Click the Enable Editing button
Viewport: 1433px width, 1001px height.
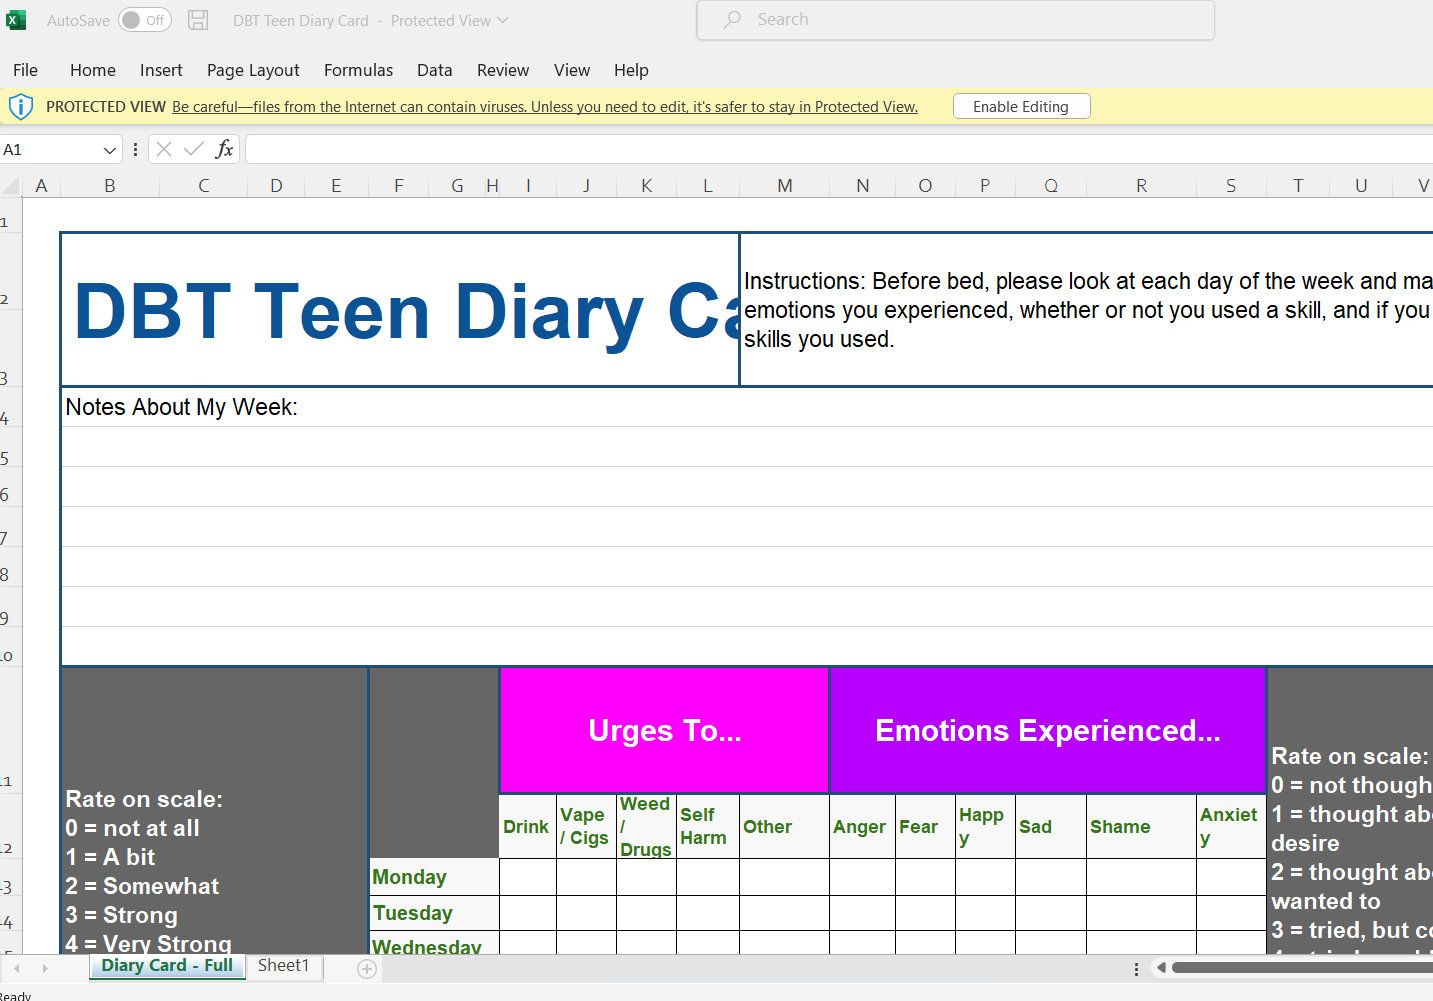tap(1021, 105)
